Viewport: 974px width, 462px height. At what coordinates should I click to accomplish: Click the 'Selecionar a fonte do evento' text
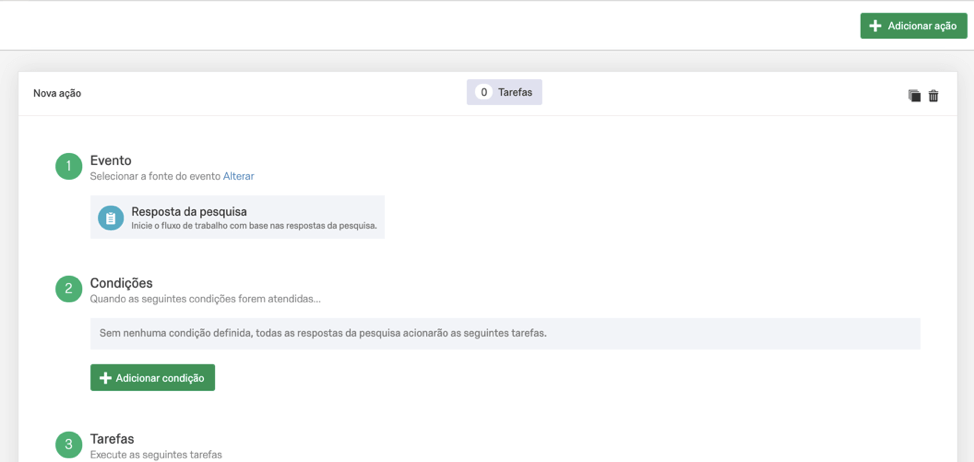(155, 176)
